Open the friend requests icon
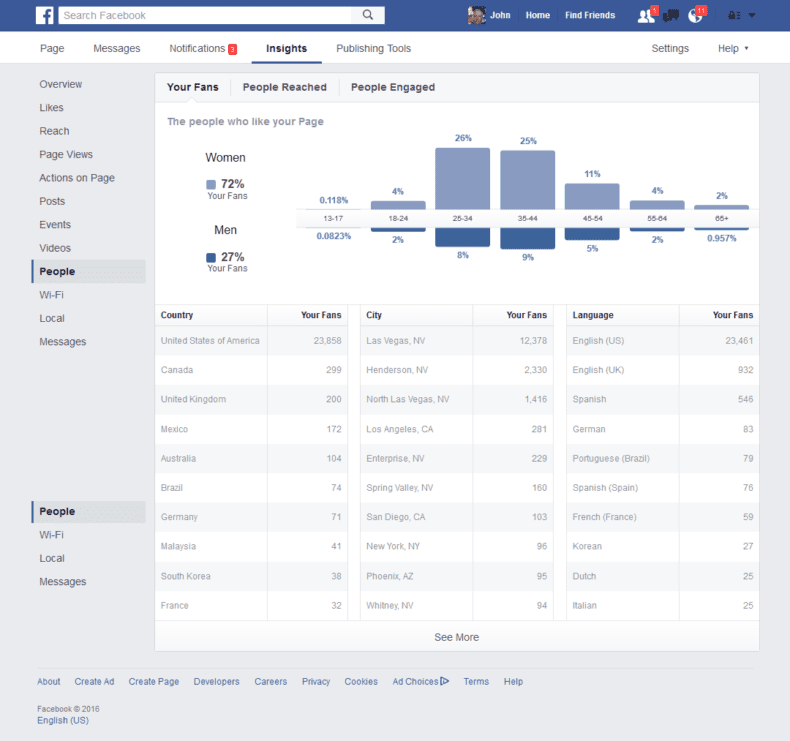This screenshot has height=741, width=790. (x=646, y=15)
